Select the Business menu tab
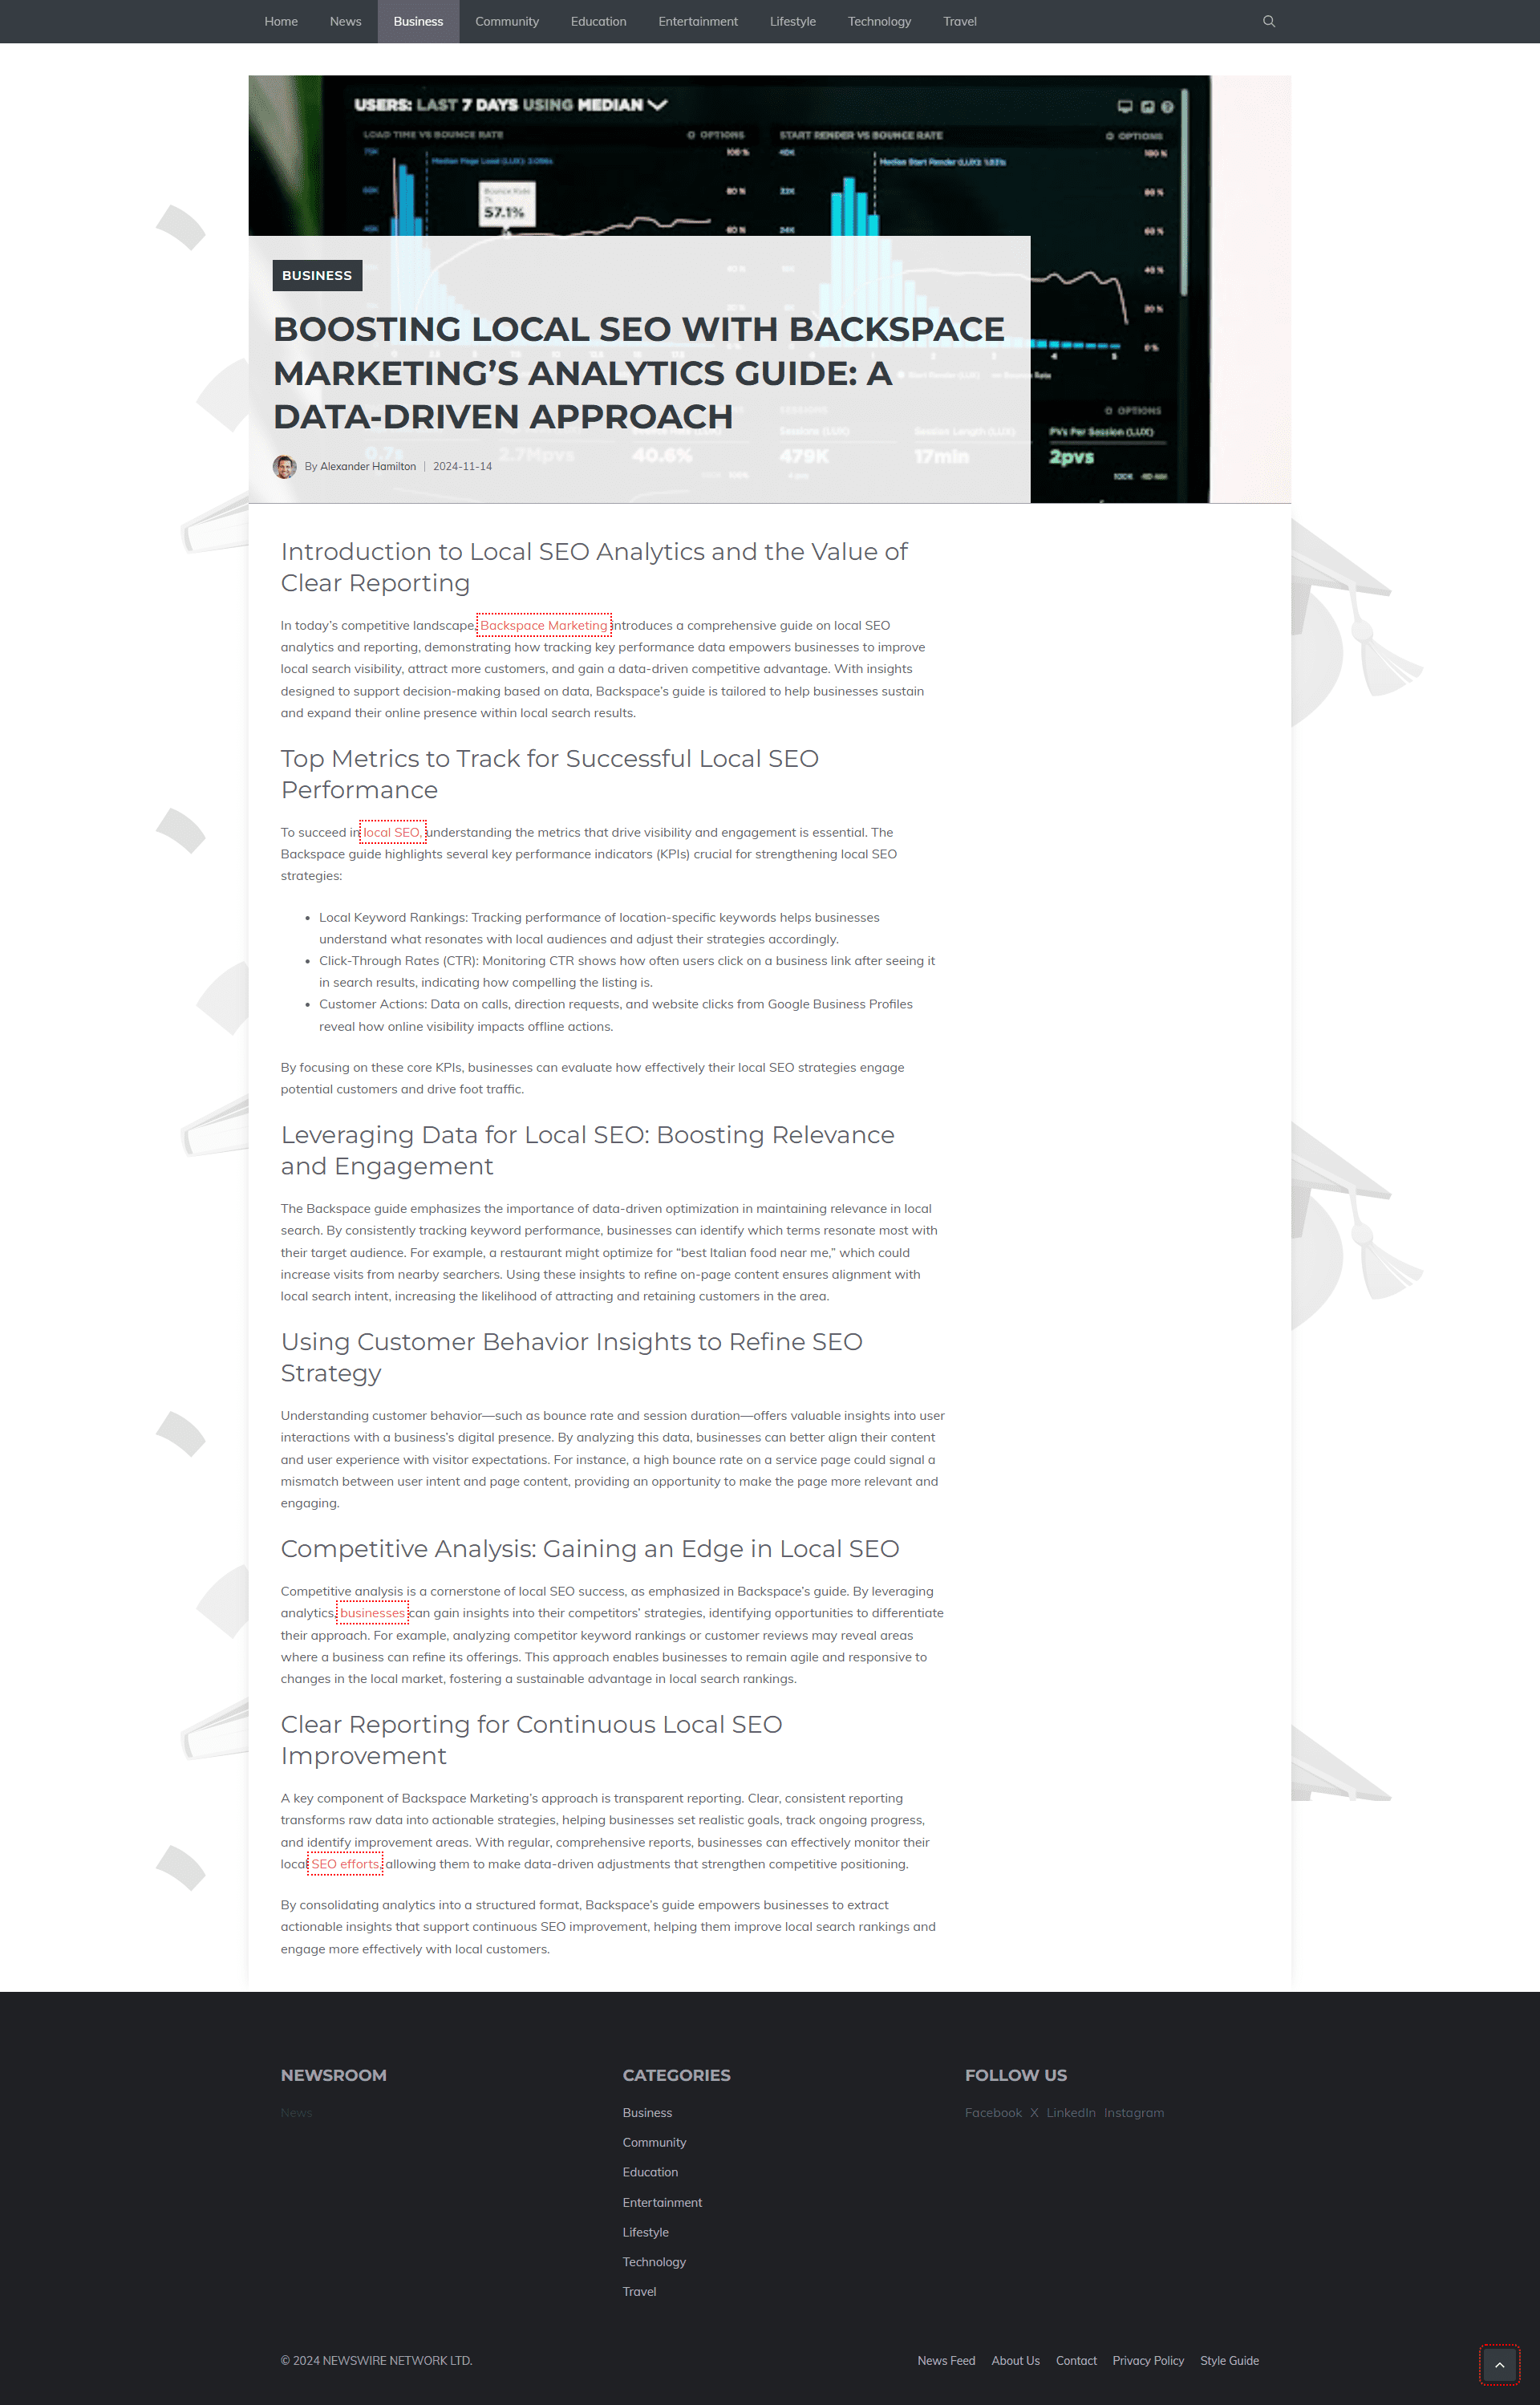The image size is (1540, 2405). pos(419,21)
